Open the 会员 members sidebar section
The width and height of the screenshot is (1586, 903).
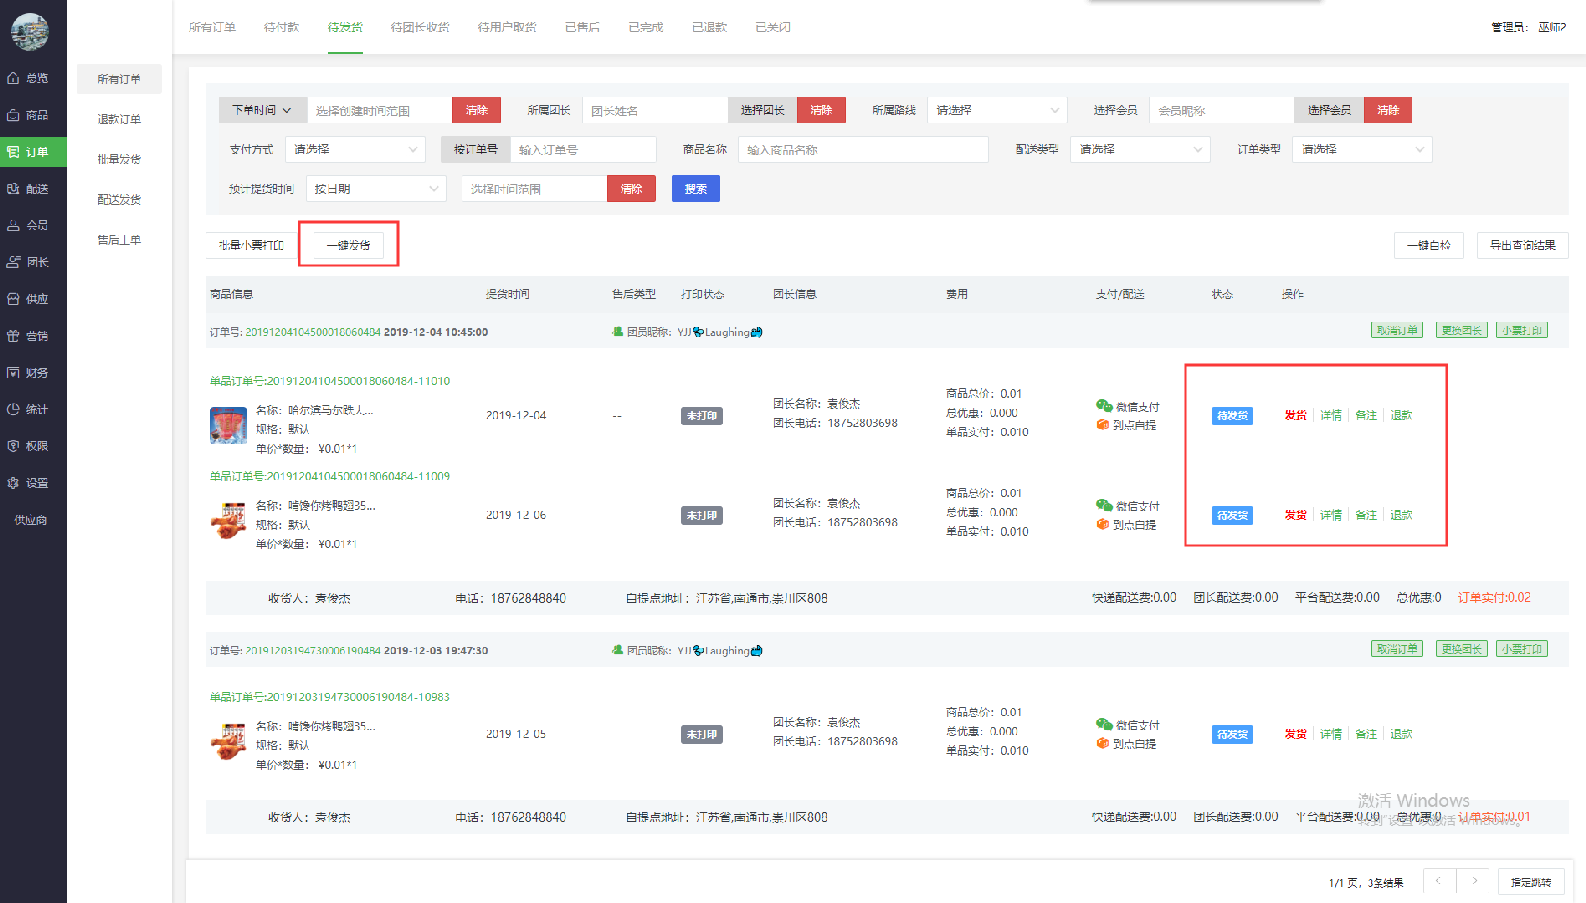28,225
